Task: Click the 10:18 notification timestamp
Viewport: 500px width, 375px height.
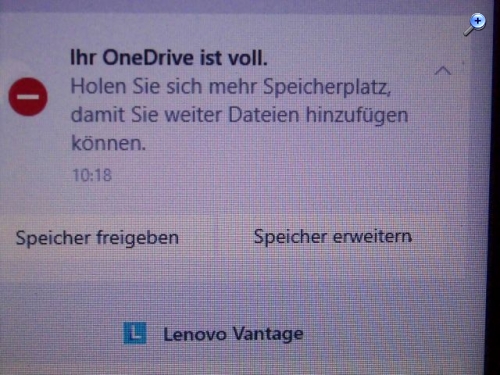Action: pos(92,175)
